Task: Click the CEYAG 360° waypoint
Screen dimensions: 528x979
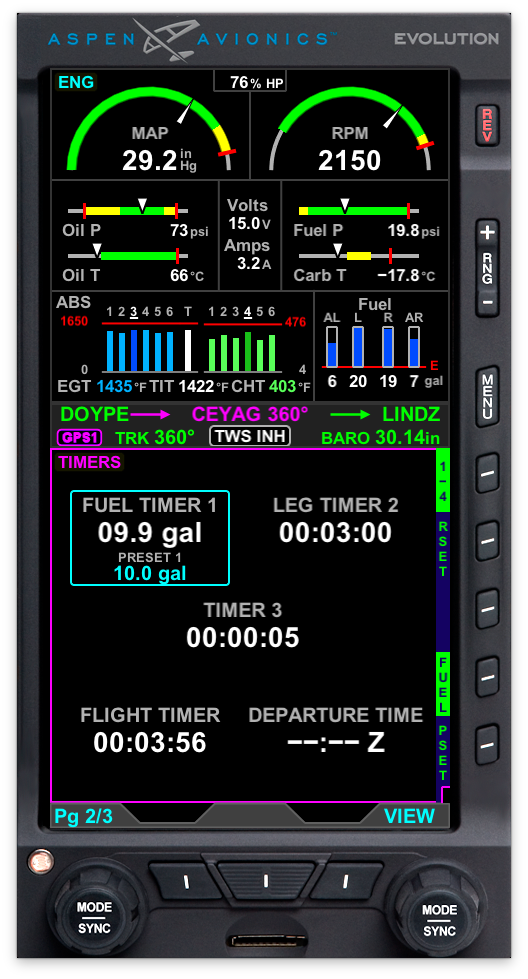Action: pos(250,414)
